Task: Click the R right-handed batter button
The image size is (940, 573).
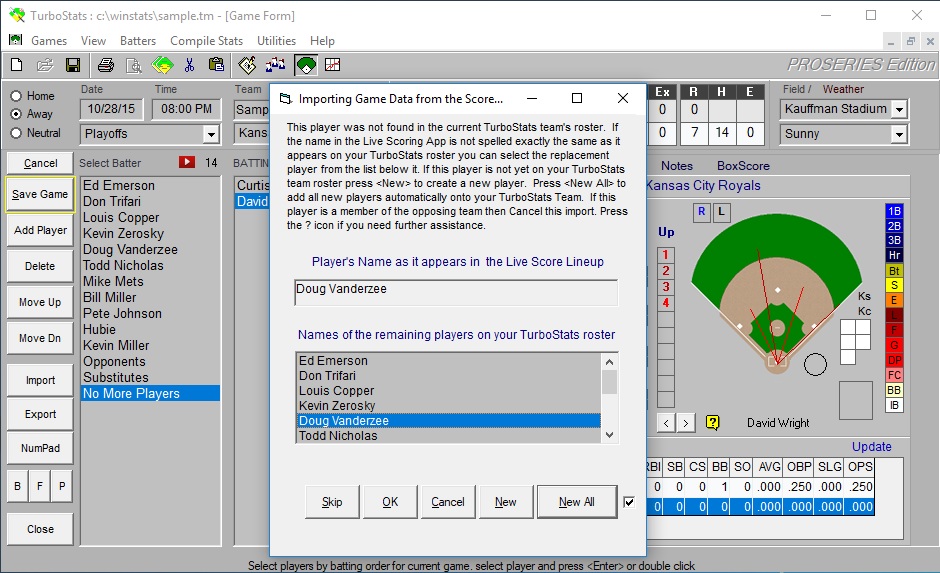Action: tap(701, 212)
